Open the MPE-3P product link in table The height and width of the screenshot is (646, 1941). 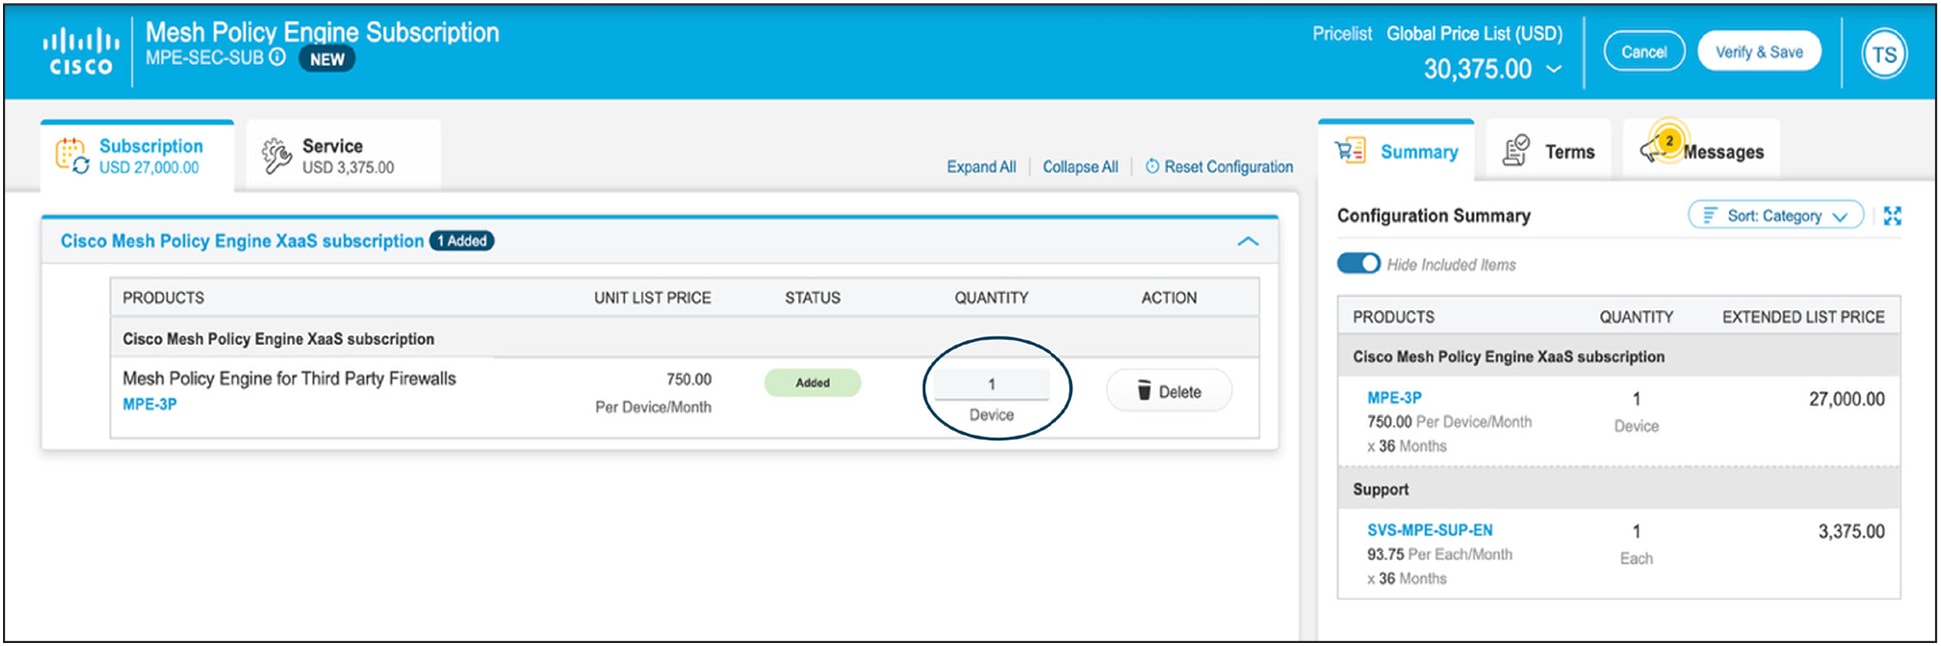[x=150, y=404]
